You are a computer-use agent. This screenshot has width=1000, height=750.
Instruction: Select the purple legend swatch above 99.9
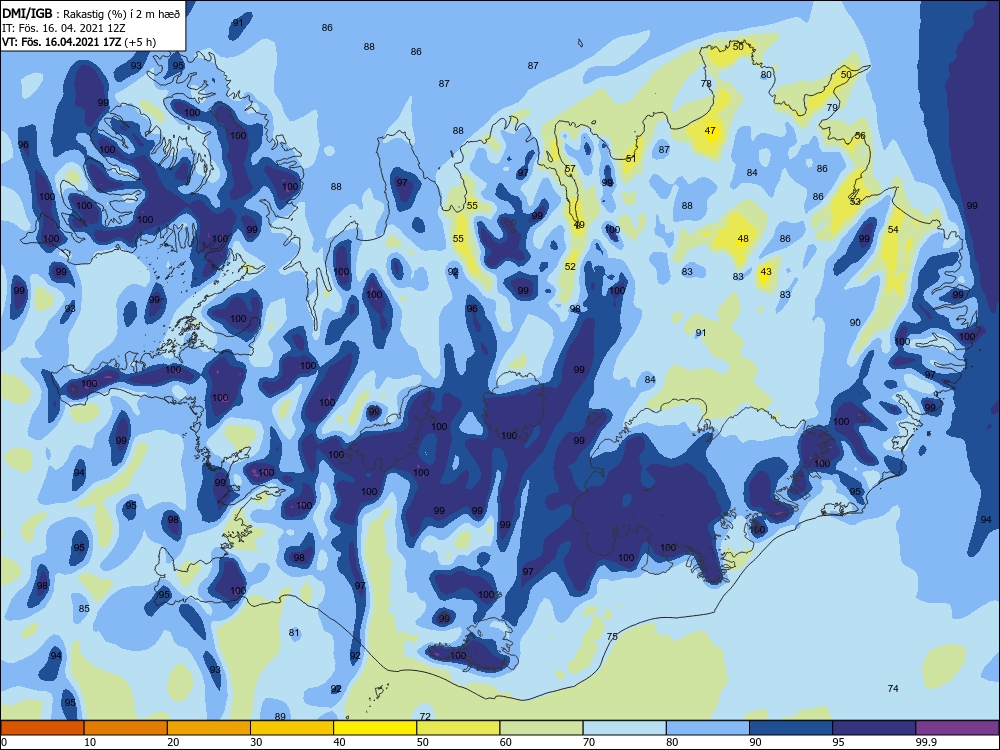tap(957, 728)
